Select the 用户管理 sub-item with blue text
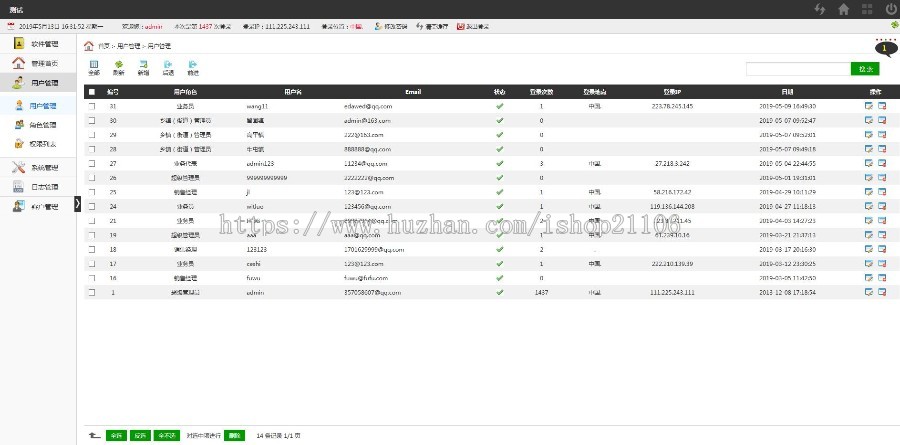This screenshot has width=900, height=445. click(x=38, y=106)
